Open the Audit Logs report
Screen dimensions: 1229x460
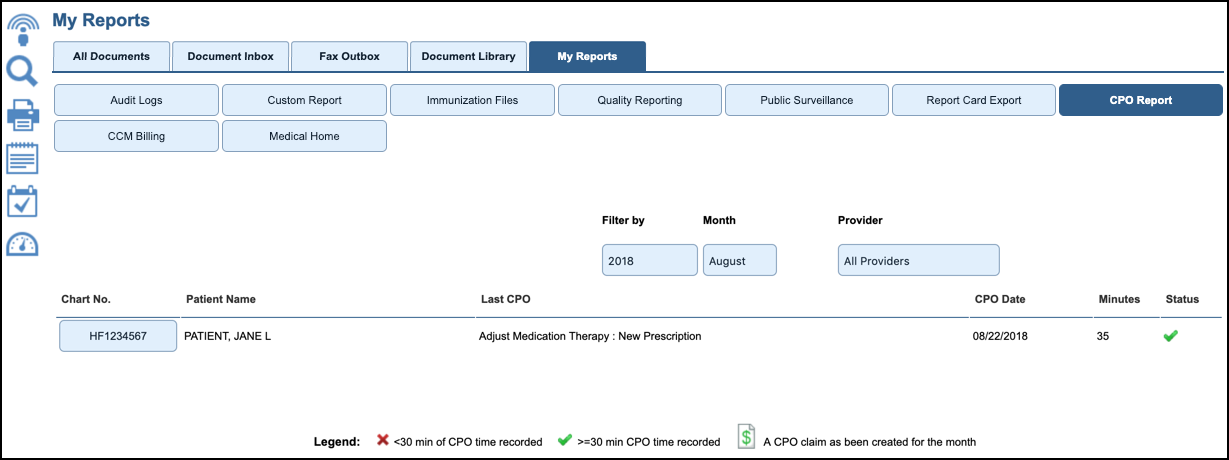click(x=136, y=100)
